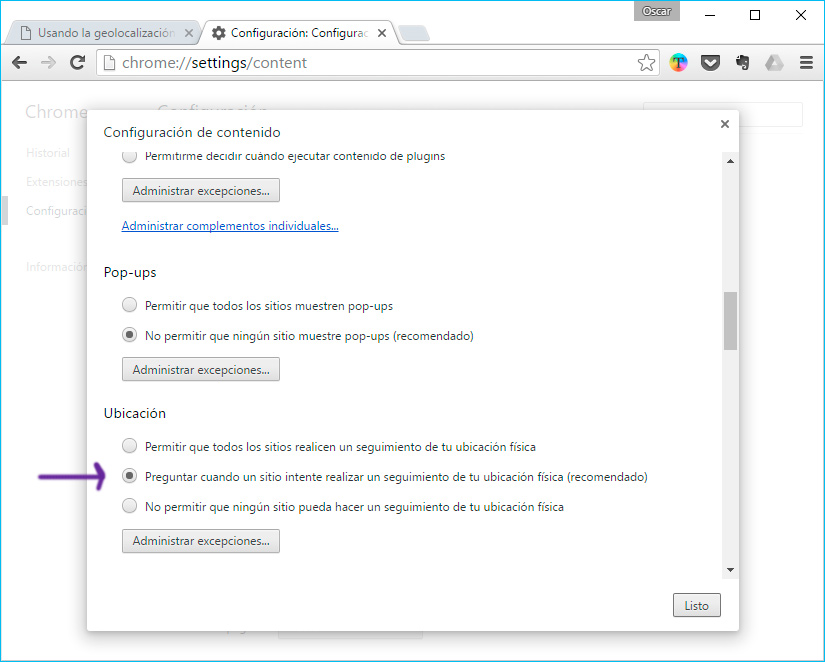Select 'No permitir que ningún sitio' location tracking option
The height and width of the screenshot is (662, 825).
point(129,506)
